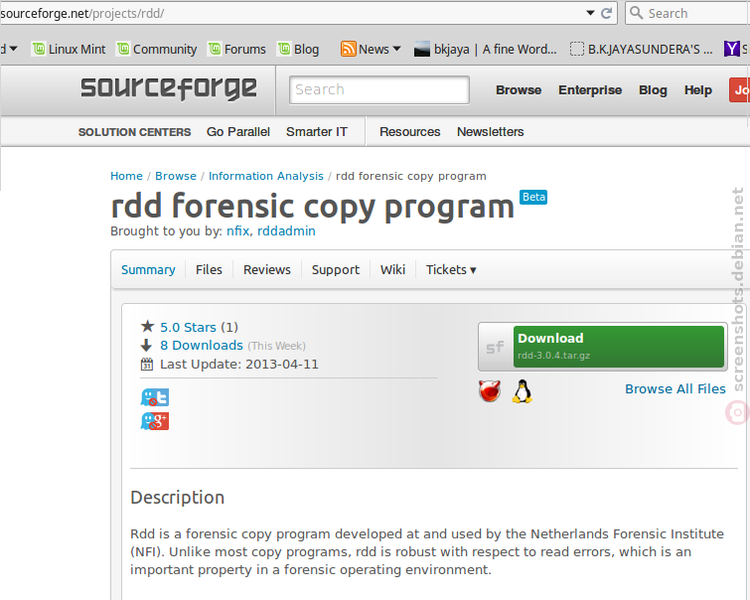Click the Google Plus share icon
Viewport: 750px width, 600px height.
[x=154, y=421]
